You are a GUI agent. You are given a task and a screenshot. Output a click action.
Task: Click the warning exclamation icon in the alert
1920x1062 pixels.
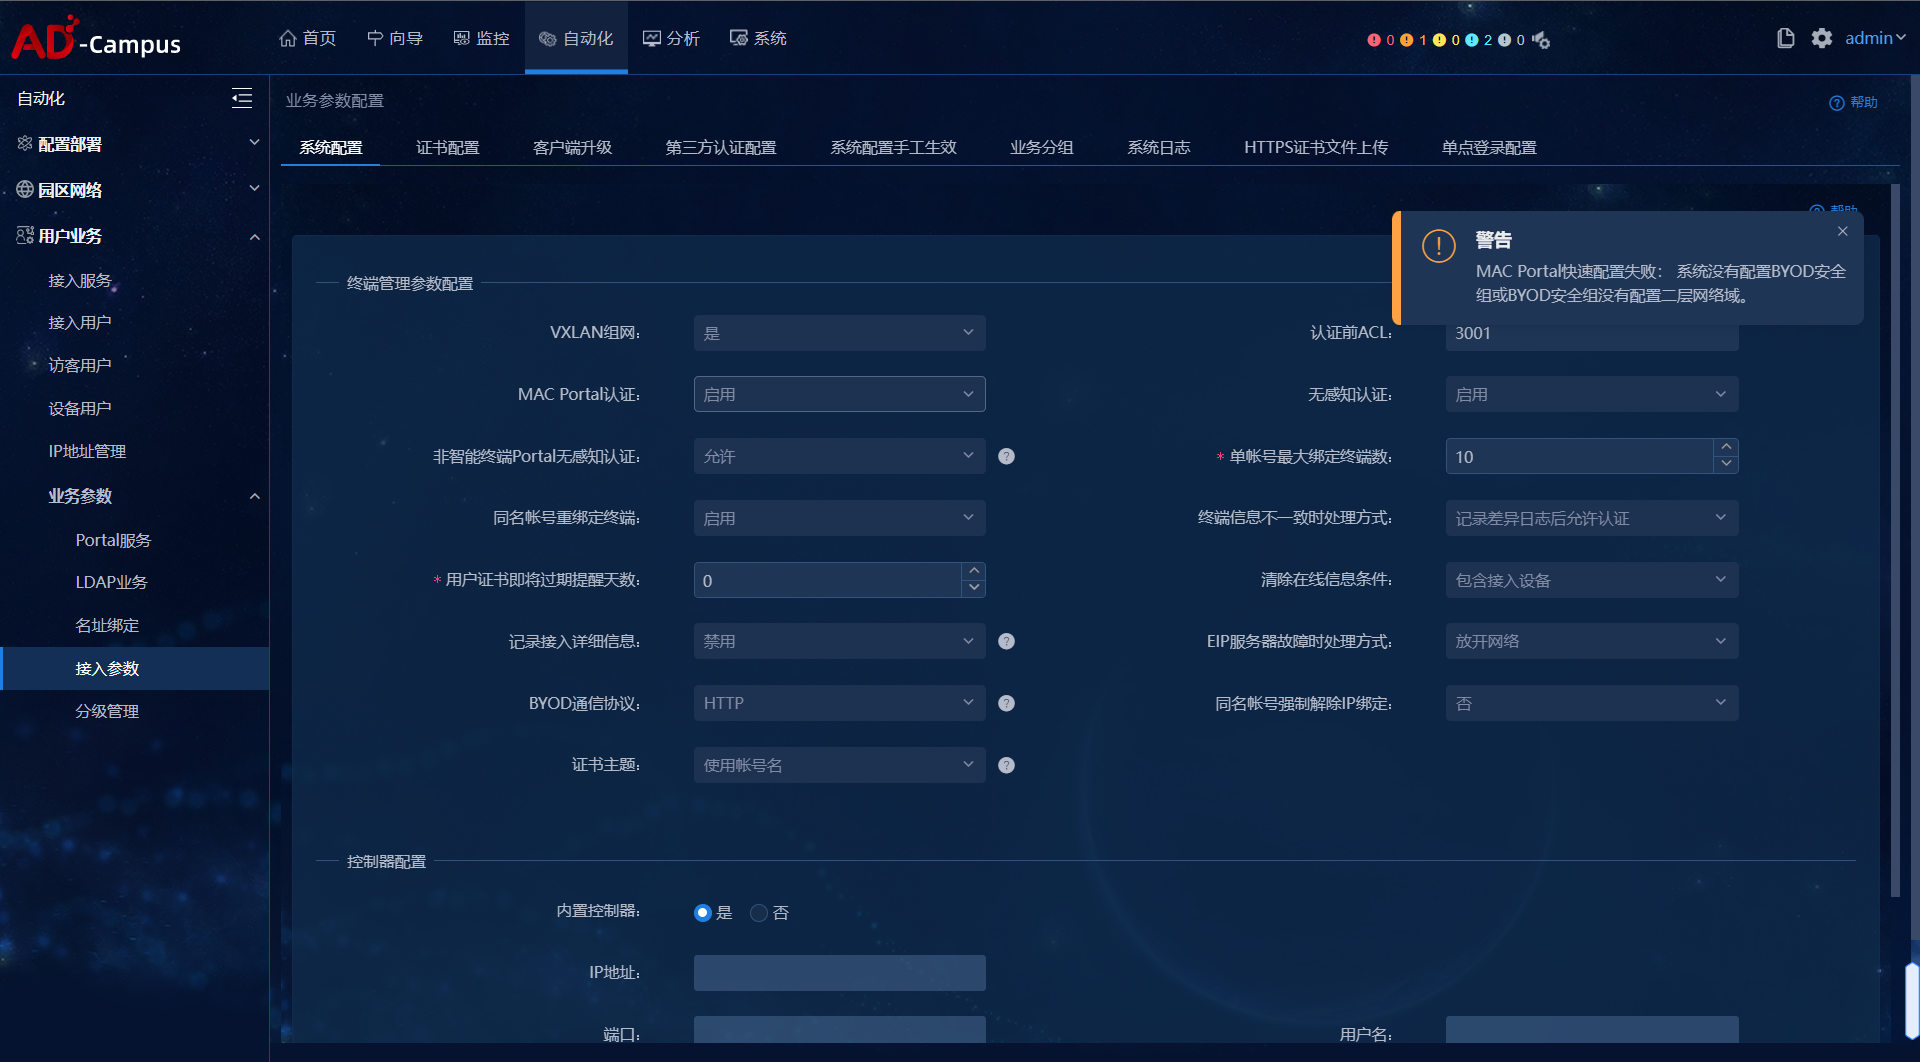(x=1439, y=246)
